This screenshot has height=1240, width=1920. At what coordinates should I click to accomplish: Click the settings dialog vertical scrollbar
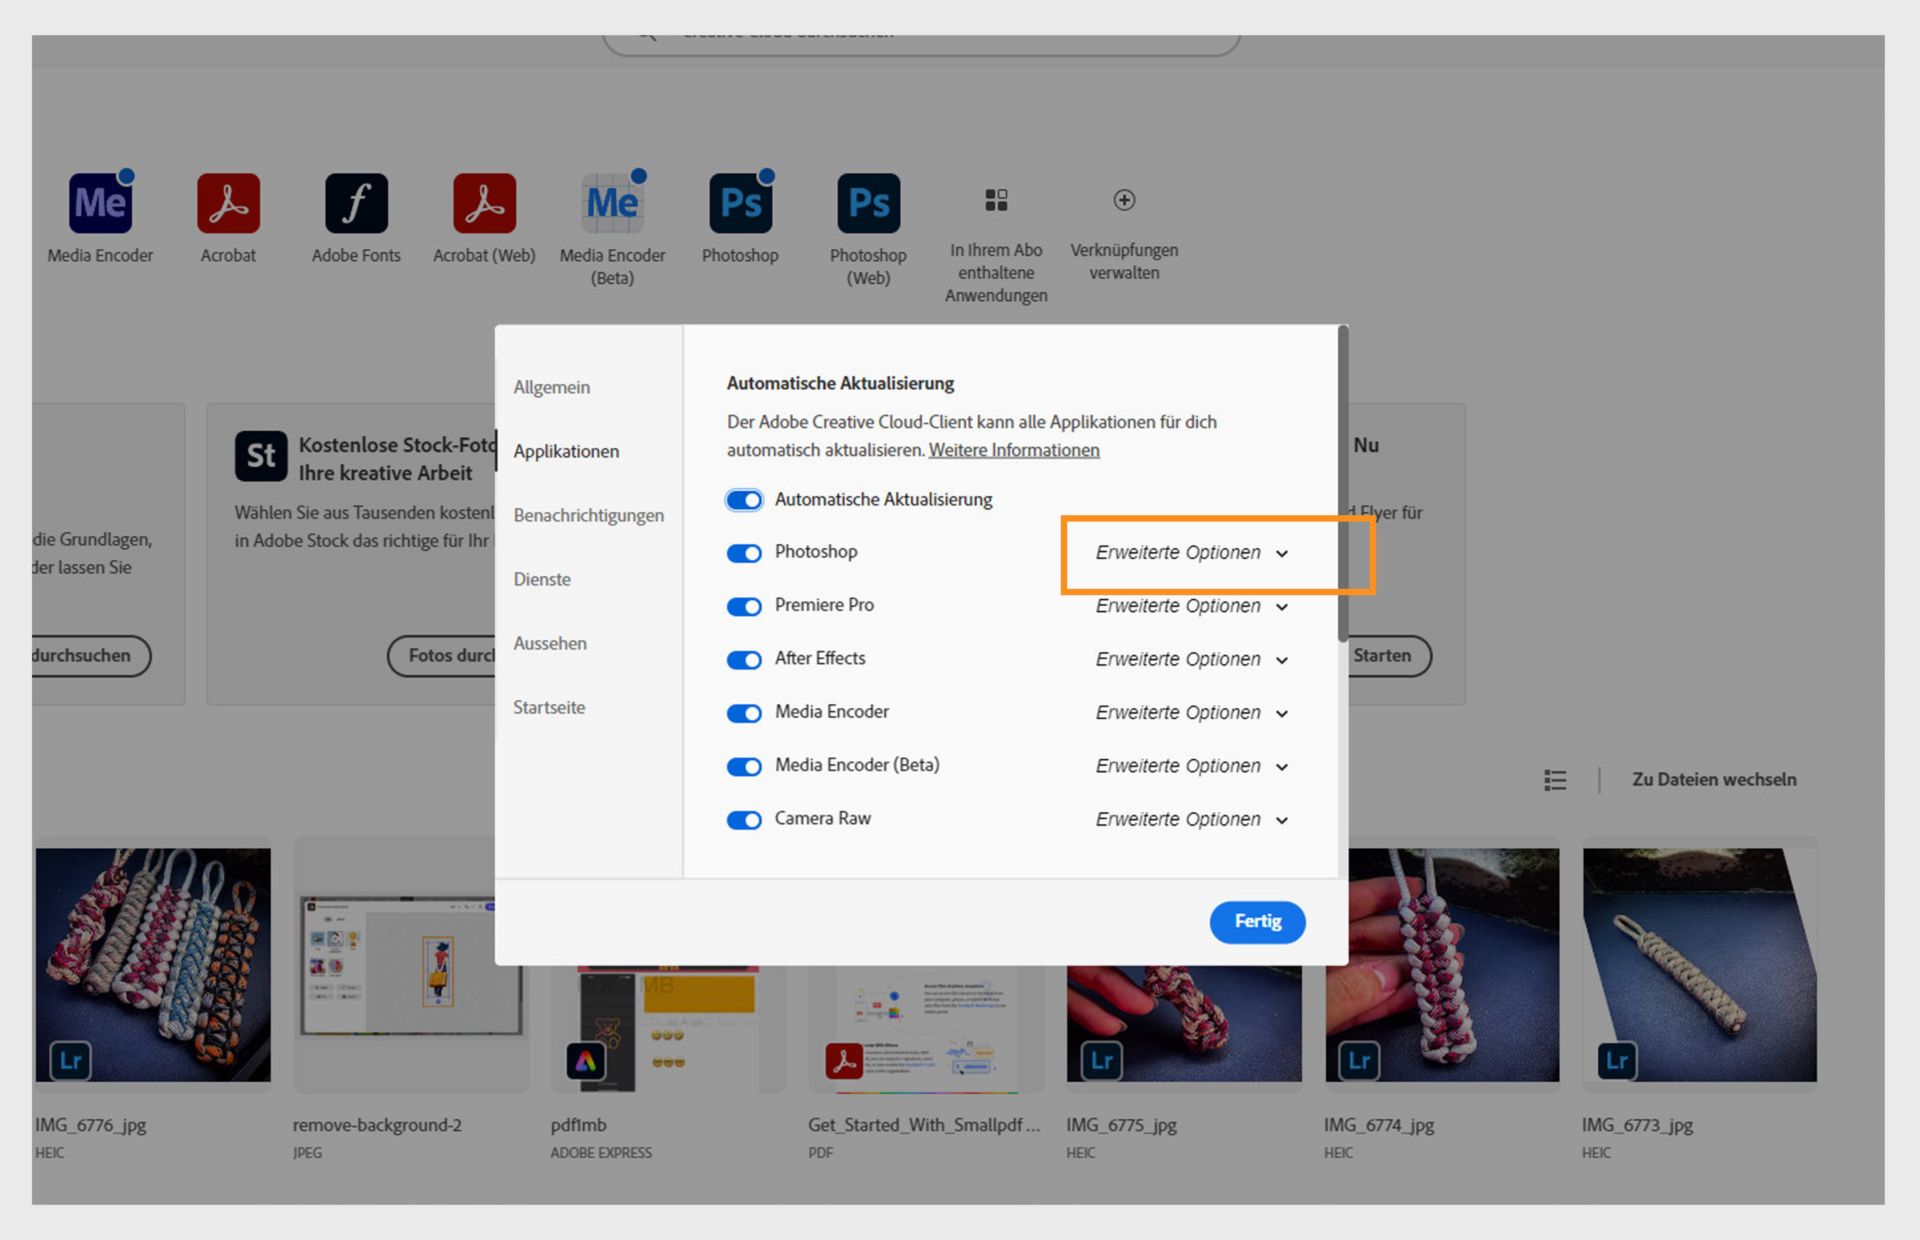1343,485
